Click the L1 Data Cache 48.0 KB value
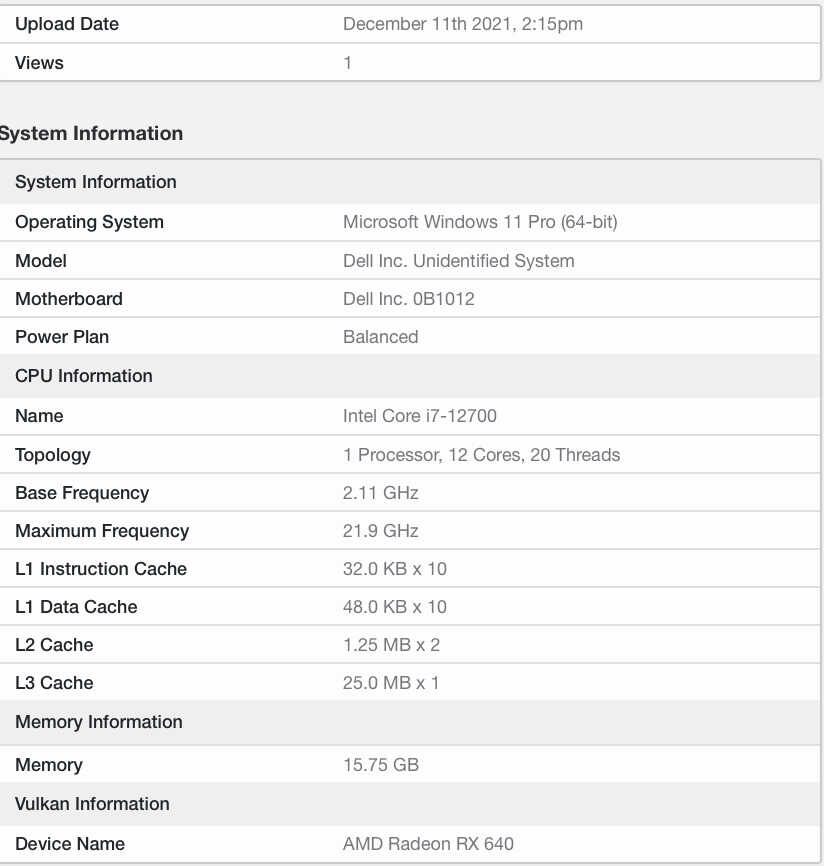Screen dimensions: 824x866 (394, 607)
